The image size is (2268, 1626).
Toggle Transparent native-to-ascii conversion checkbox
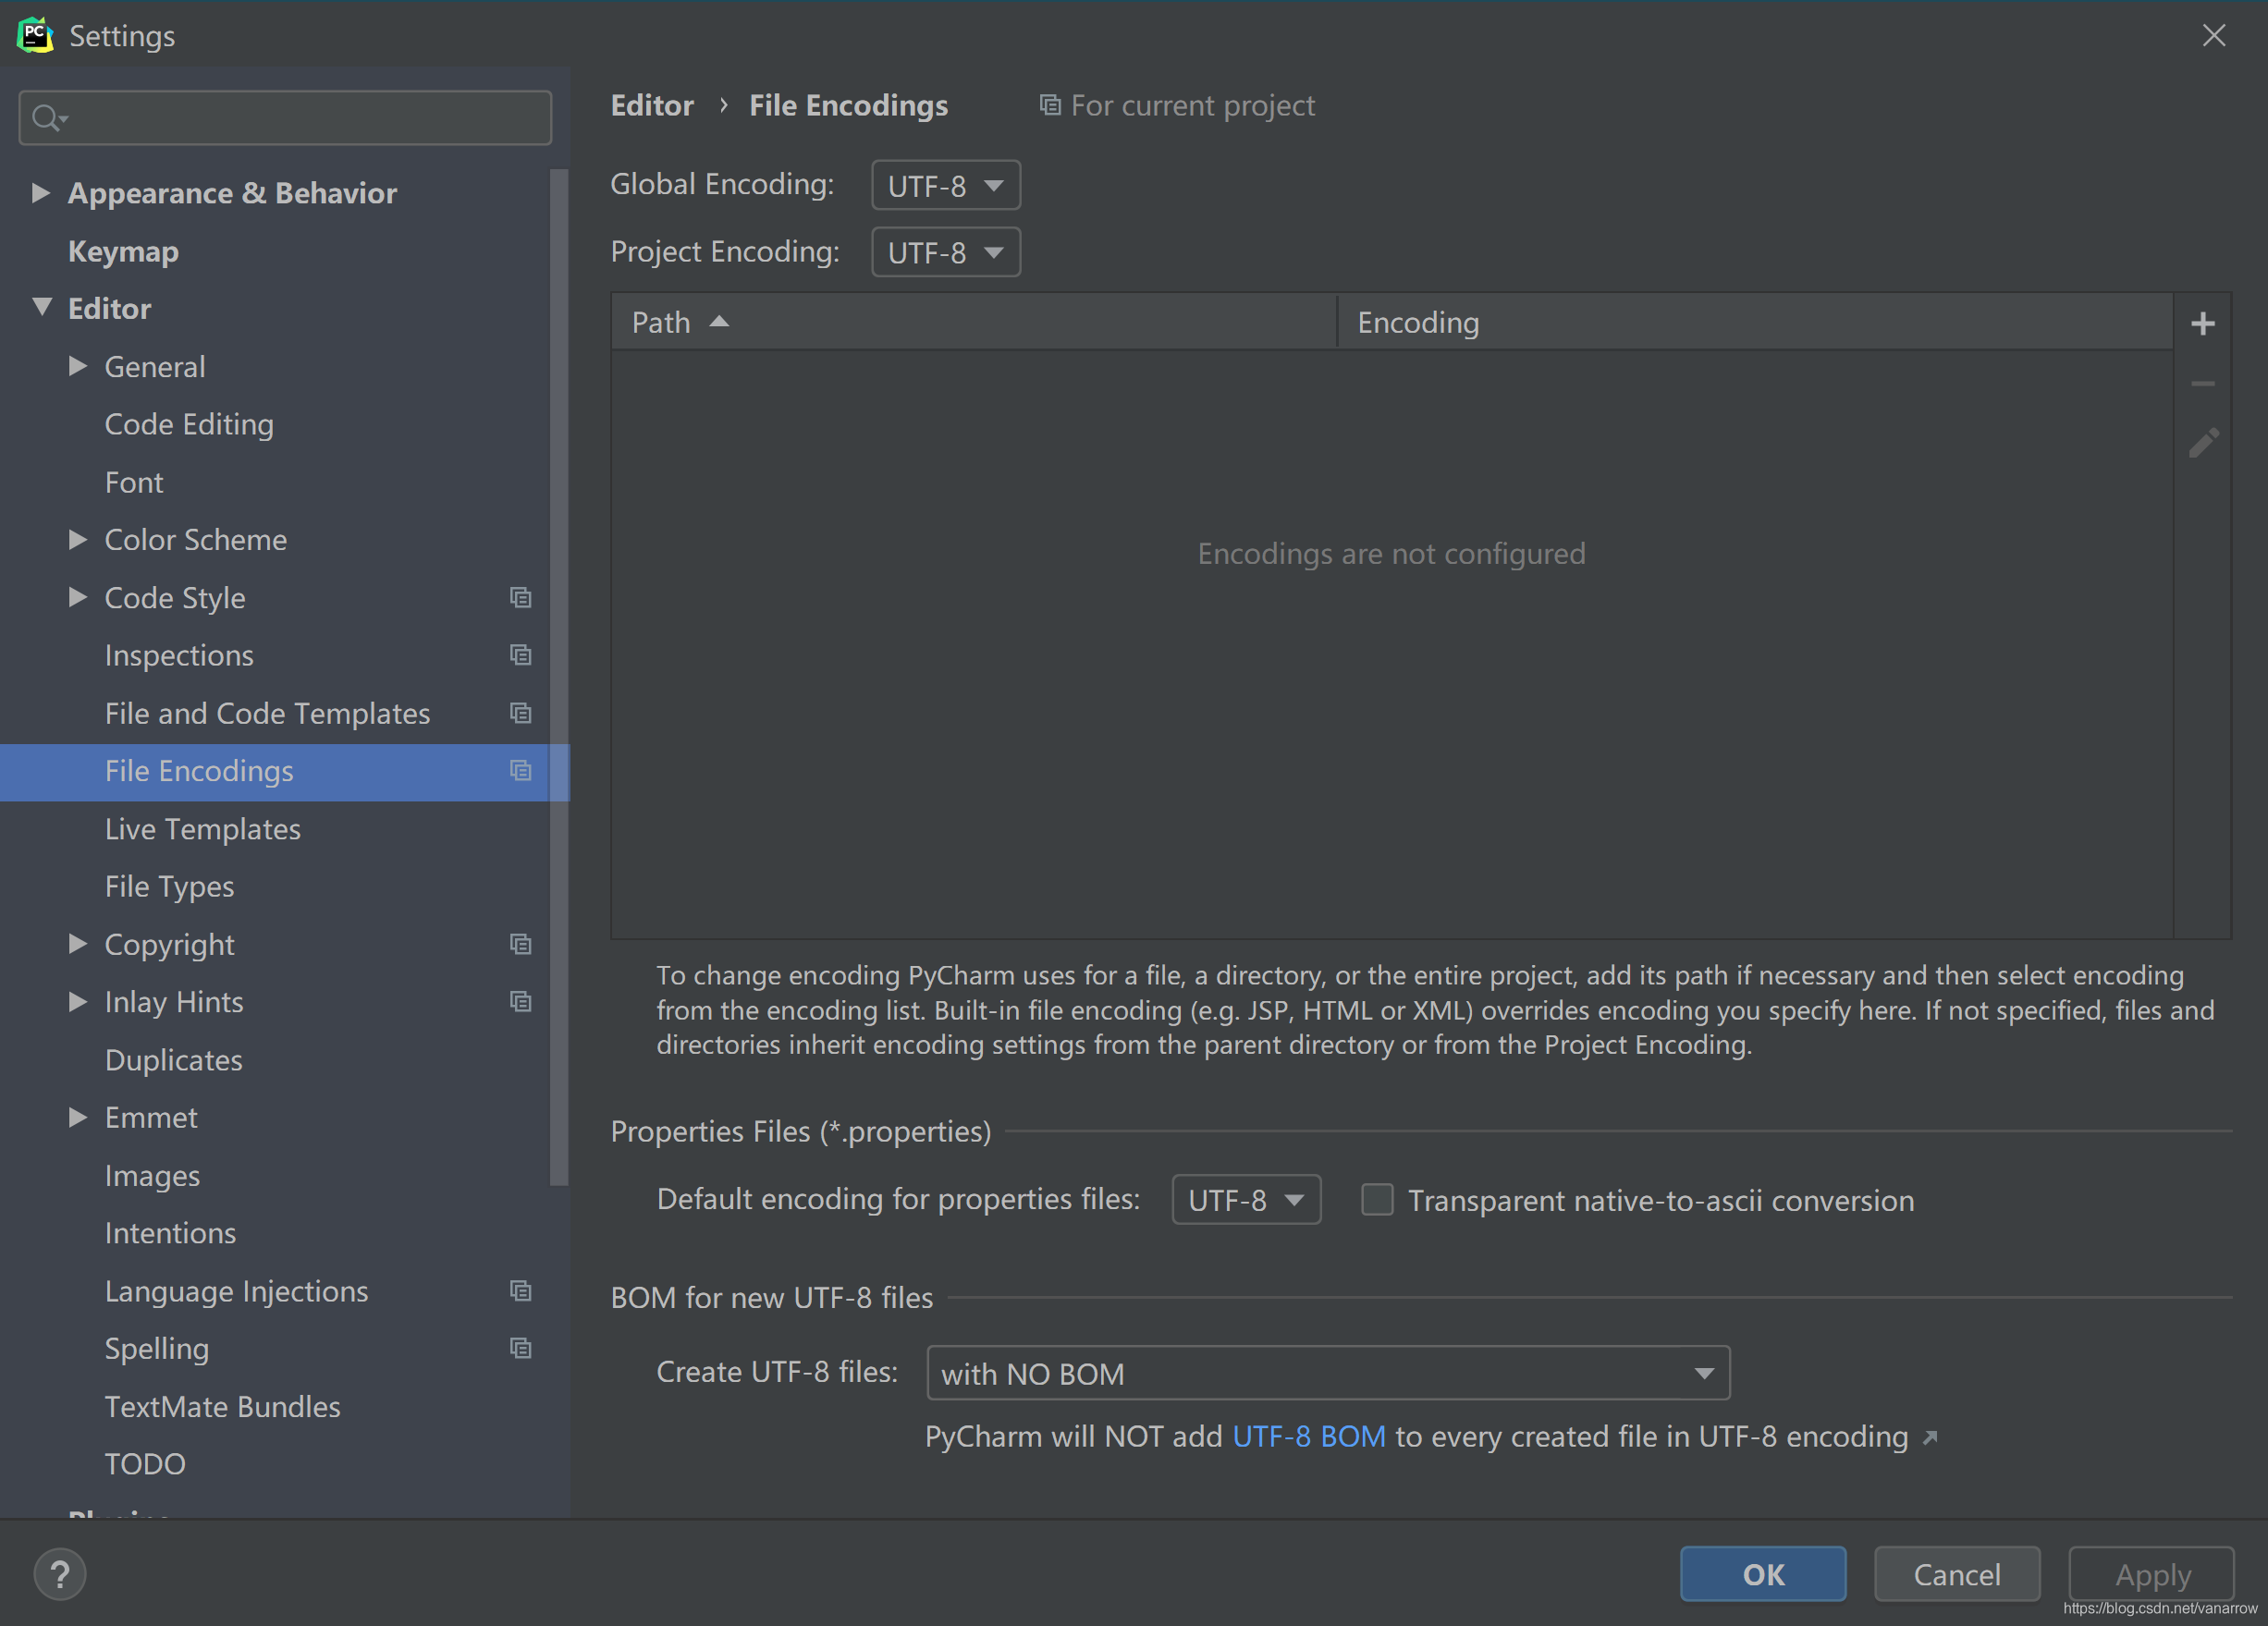(1378, 1200)
